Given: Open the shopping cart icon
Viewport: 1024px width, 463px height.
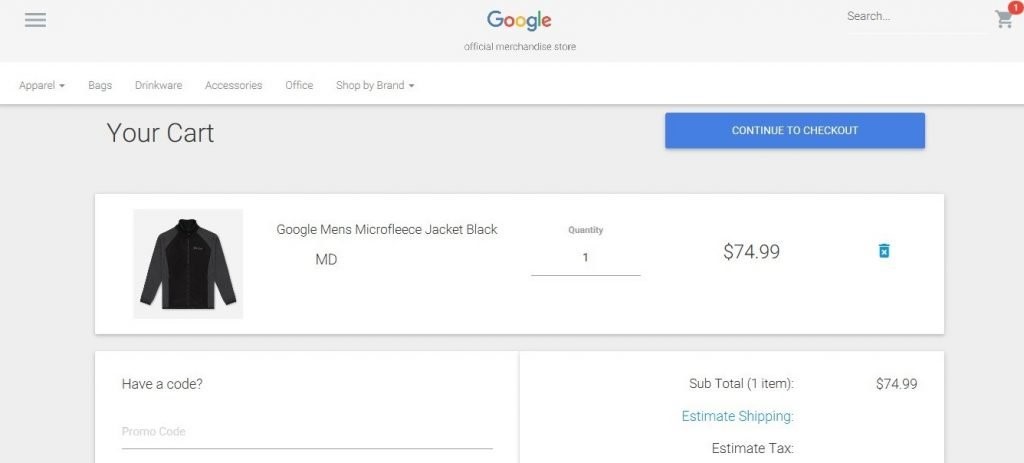Looking at the screenshot, I should [1003, 19].
